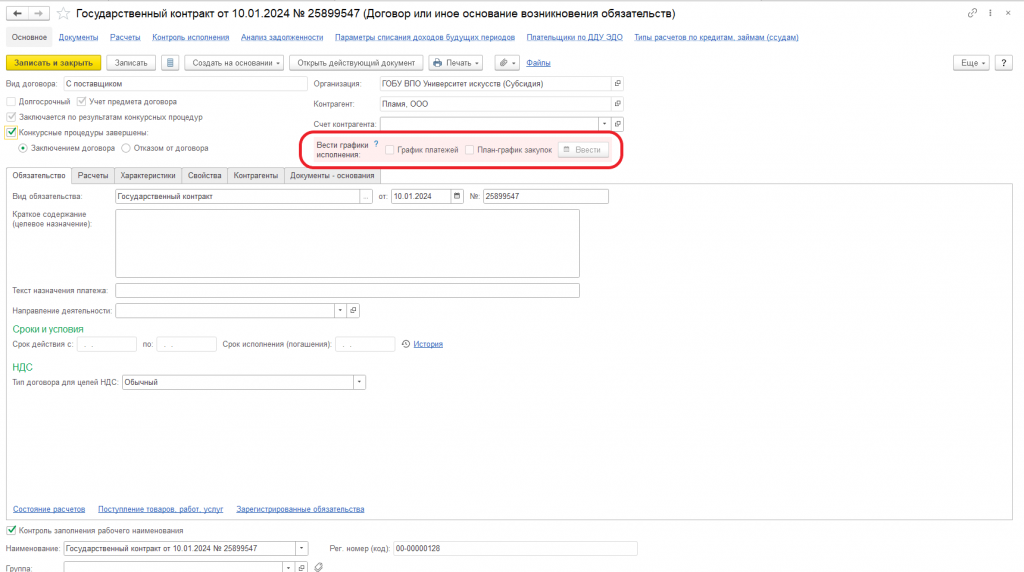Click the document list icon beside Записать
Image resolution: width=1024 pixels, height=572 pixels.
[x=170, y=63]
